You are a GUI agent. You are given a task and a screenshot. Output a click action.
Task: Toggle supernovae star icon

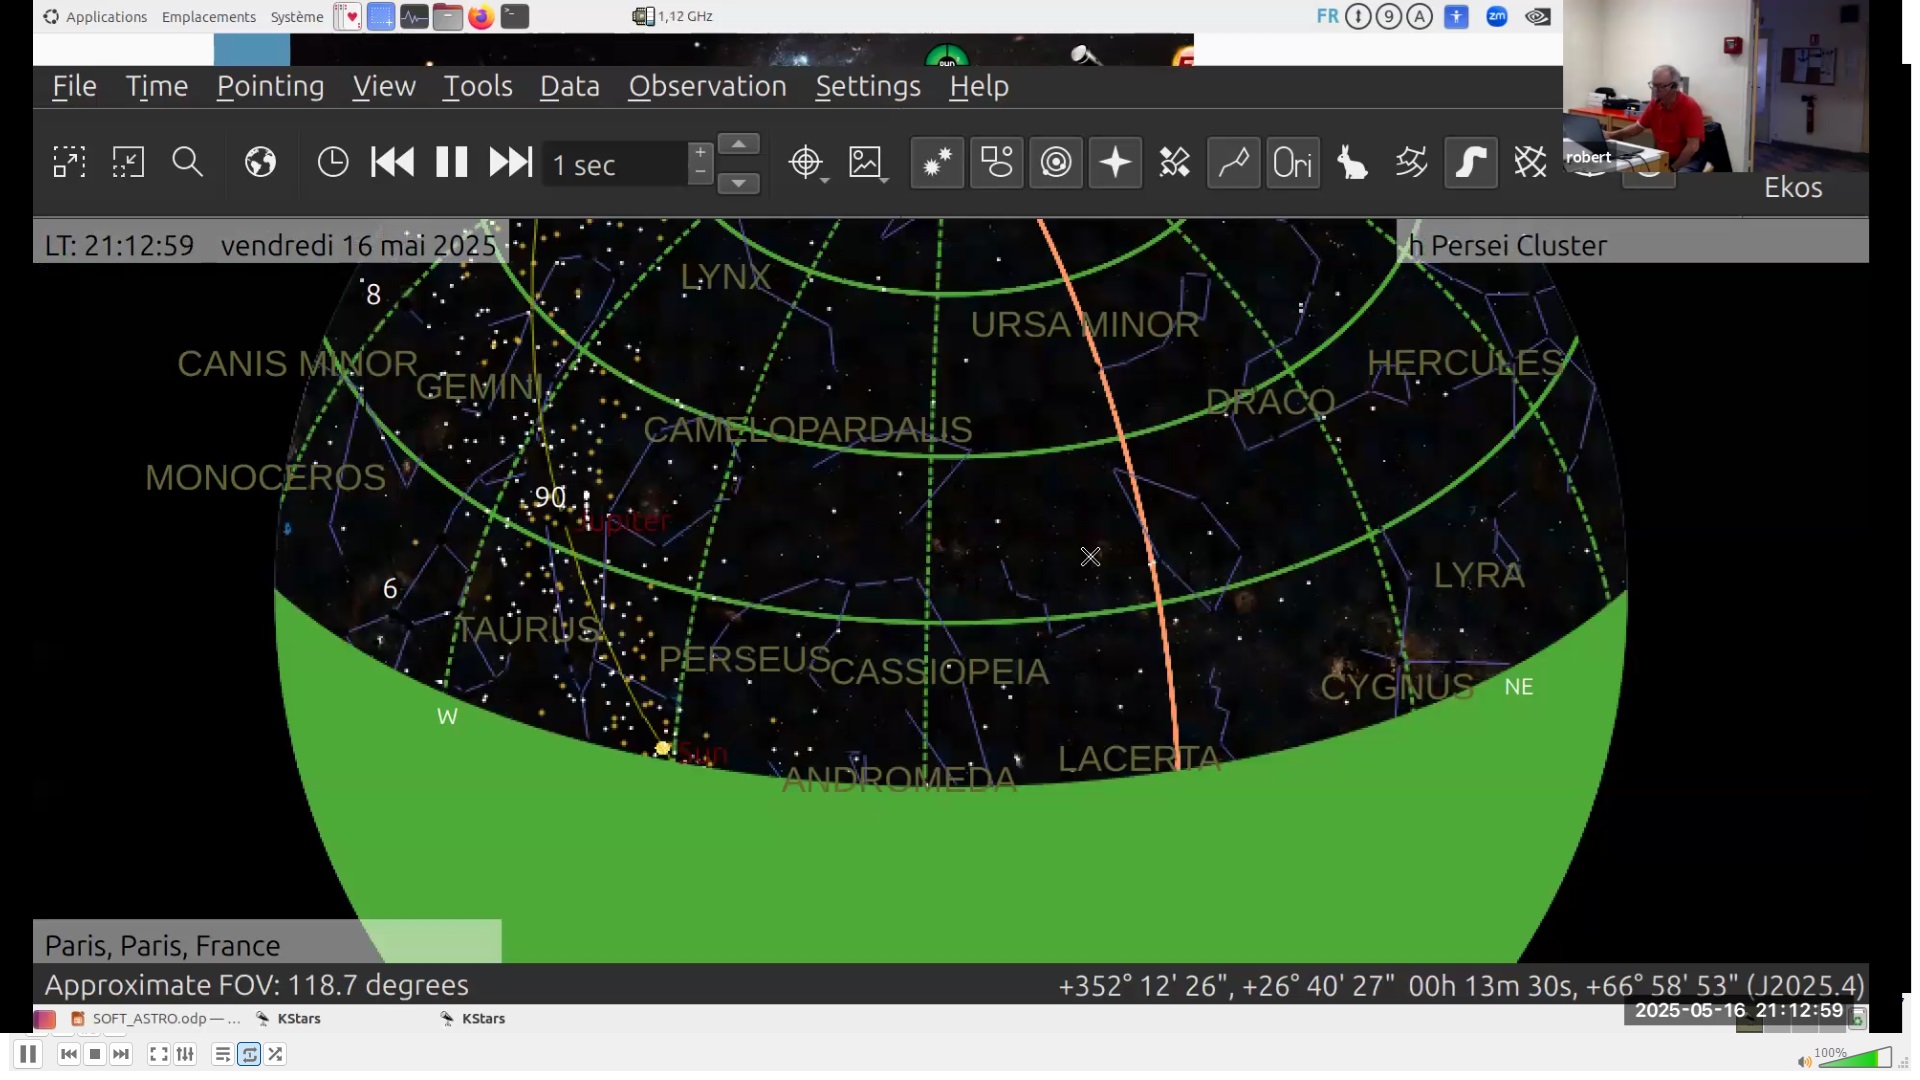pos(1115,162)
